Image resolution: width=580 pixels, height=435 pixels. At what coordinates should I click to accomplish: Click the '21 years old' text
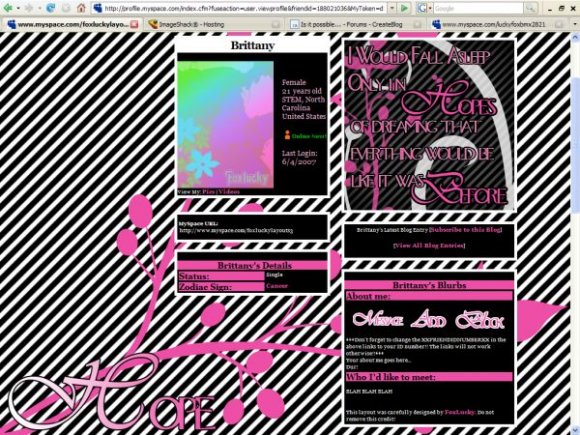(301, 91)
